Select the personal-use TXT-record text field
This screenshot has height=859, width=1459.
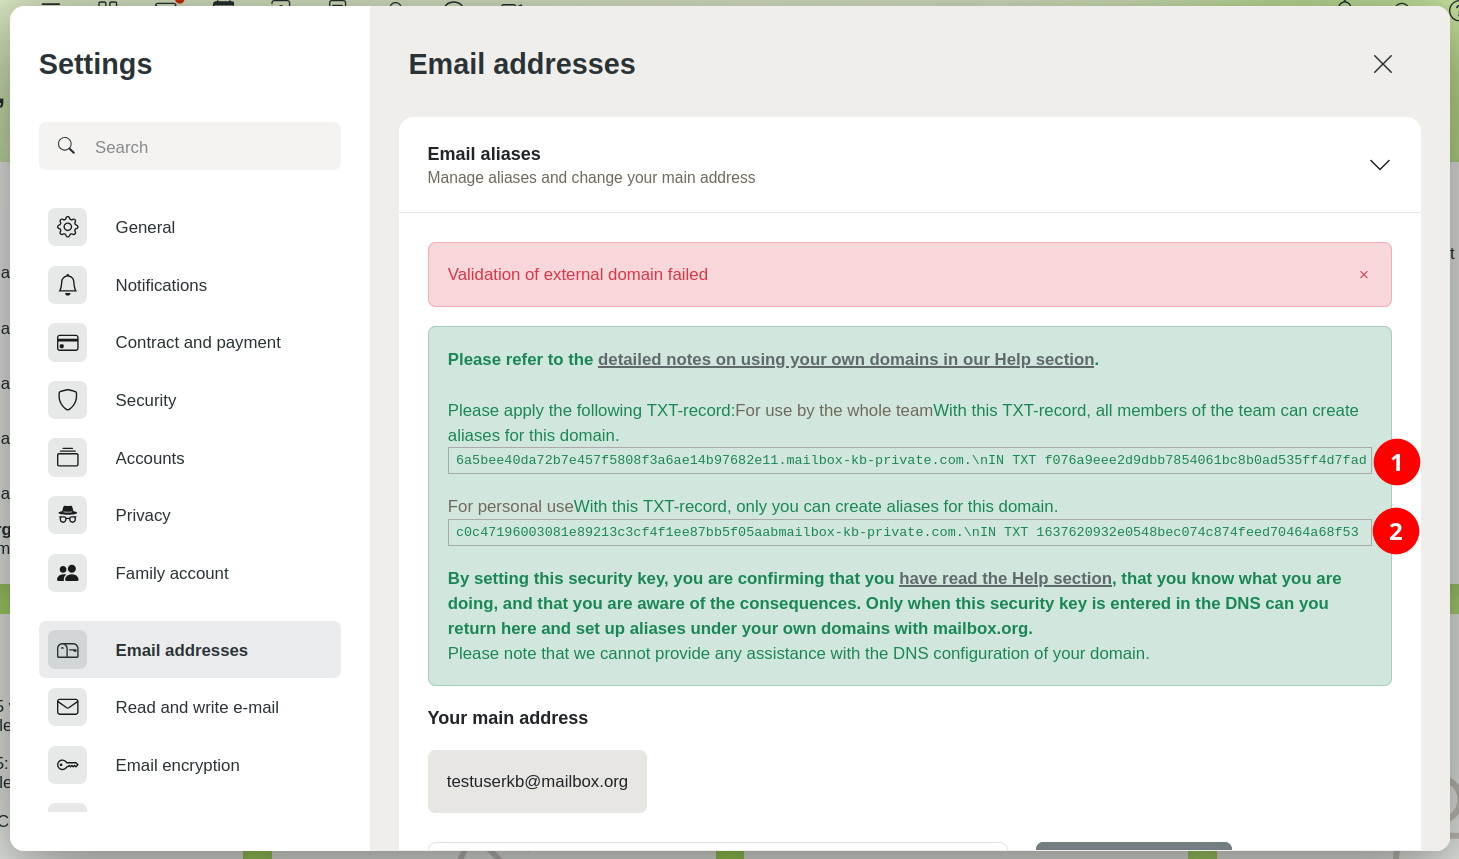(x=909, y=532)
